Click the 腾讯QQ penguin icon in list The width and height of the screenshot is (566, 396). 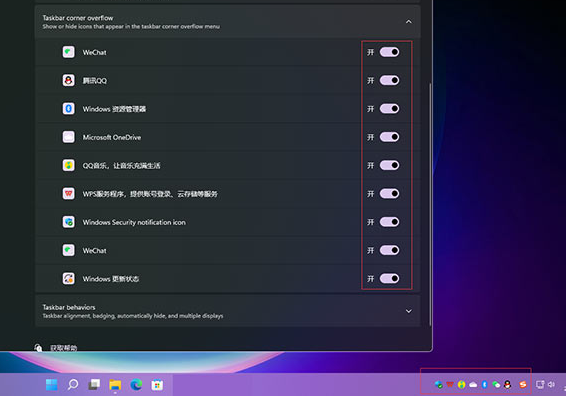[69, 80]
